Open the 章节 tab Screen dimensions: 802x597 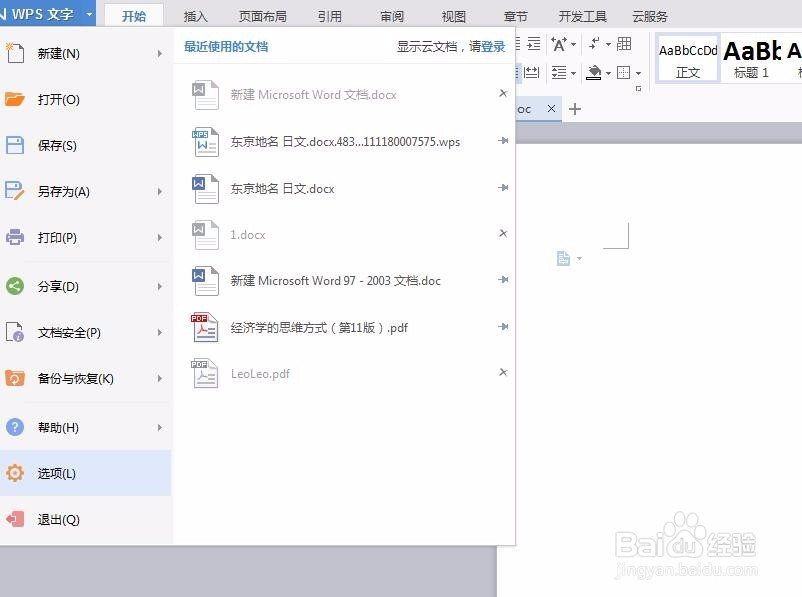(516, 16)
